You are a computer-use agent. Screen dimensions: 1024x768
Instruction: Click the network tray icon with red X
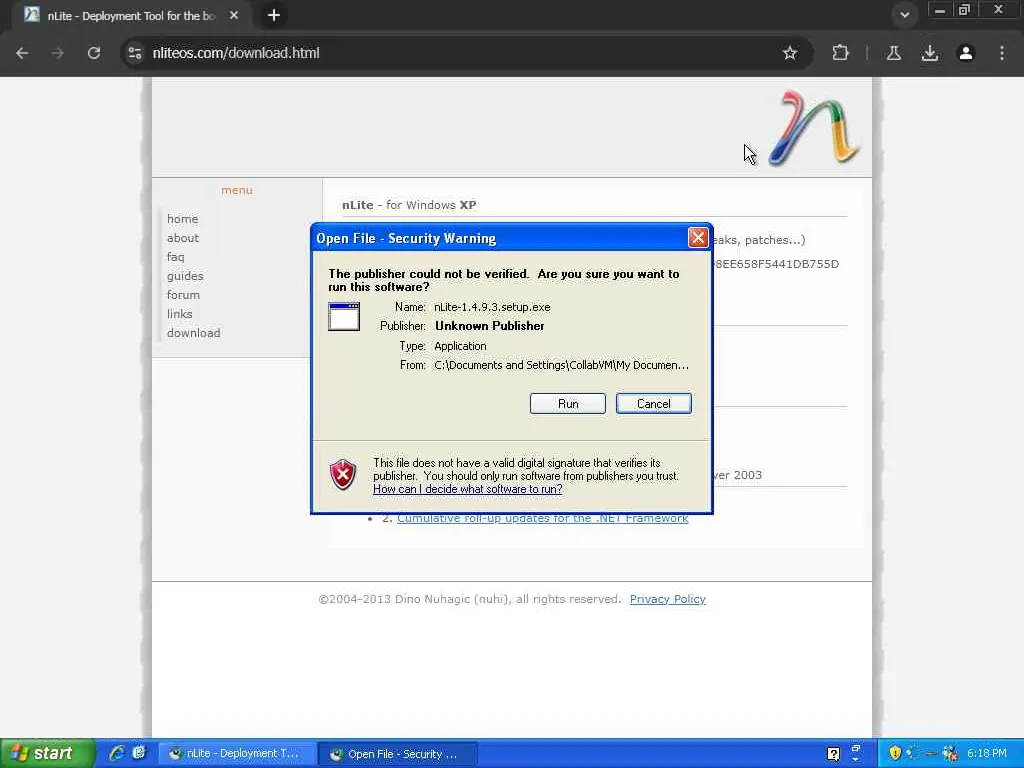950,753
